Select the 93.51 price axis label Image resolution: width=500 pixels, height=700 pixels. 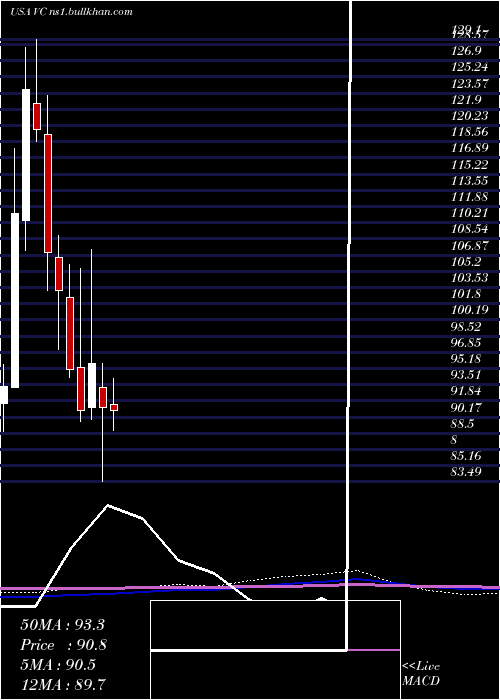pyautogui.click(x=467, y=375)
